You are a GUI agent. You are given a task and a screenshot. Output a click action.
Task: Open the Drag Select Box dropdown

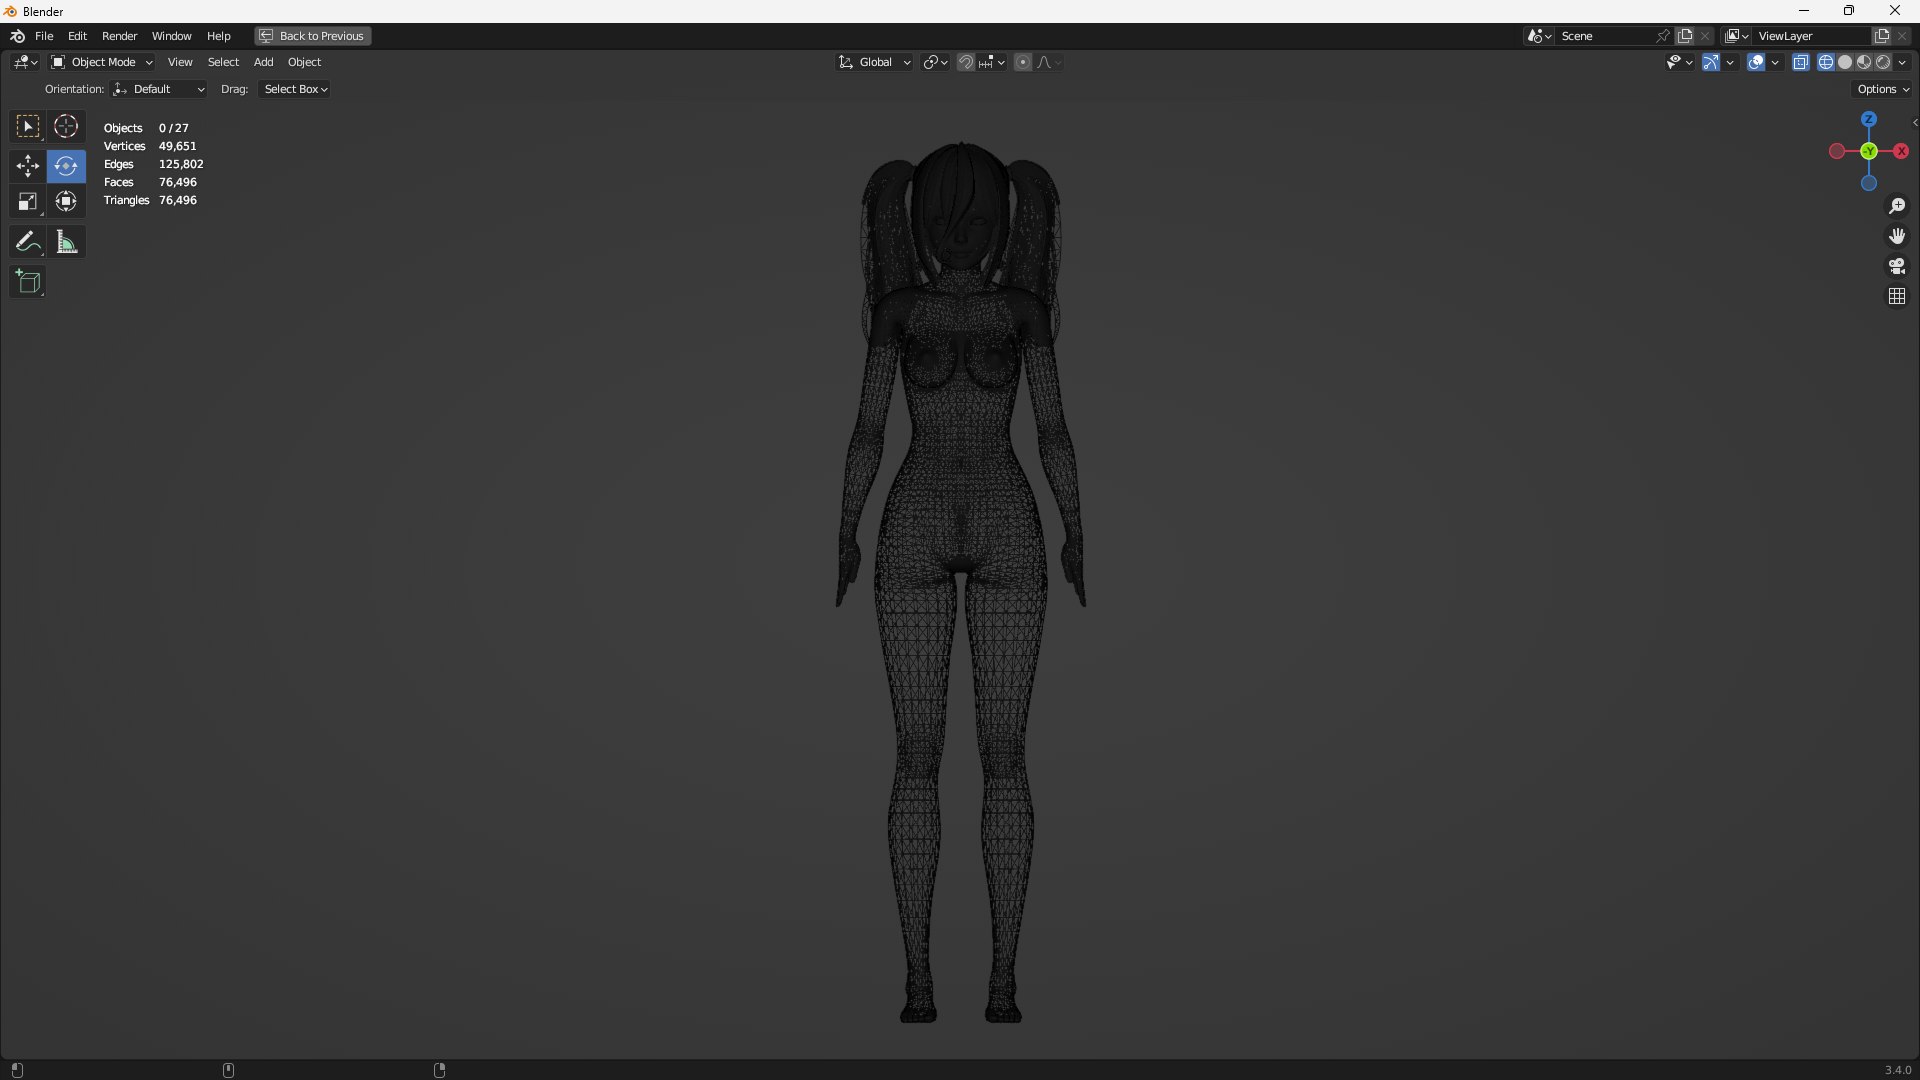coord(295,89)
